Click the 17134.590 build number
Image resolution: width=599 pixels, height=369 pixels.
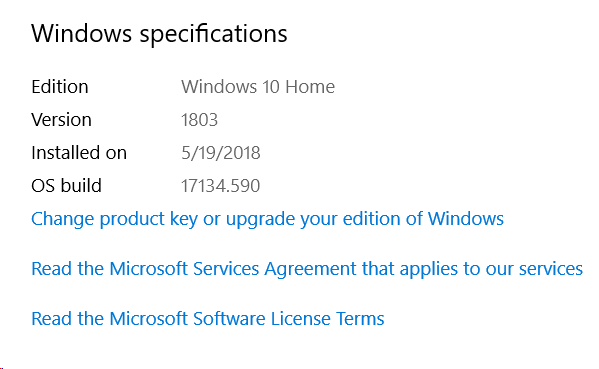coord(220,186)
